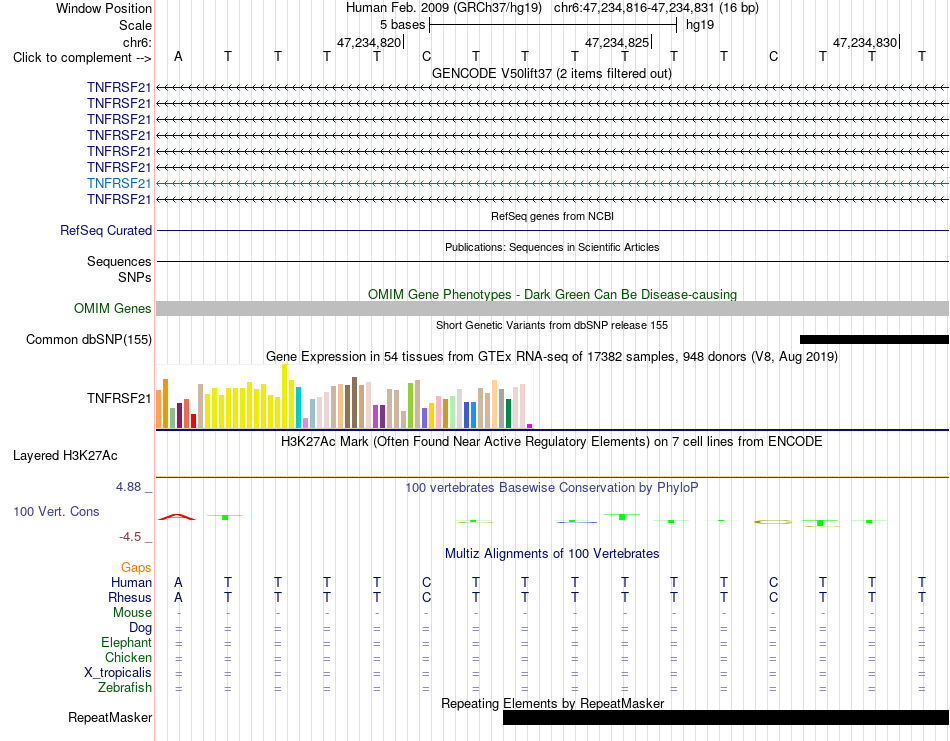950x741 pixels.
Task: Select the Window Position label
Action: coord(104,8)
